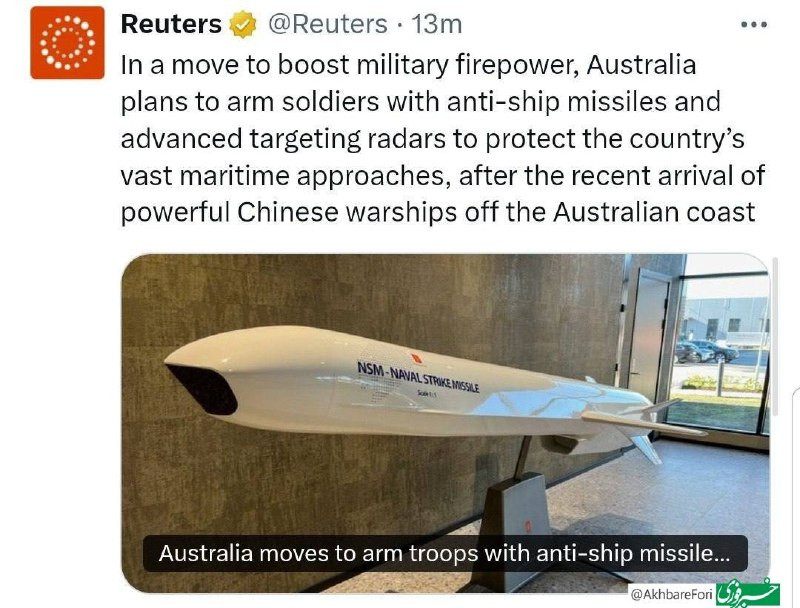The width and height of the screenshot is (800, 608).
Task: Select the @AkhbareFori watermark label
Action: pyautogui.click(x=671, y=594)
